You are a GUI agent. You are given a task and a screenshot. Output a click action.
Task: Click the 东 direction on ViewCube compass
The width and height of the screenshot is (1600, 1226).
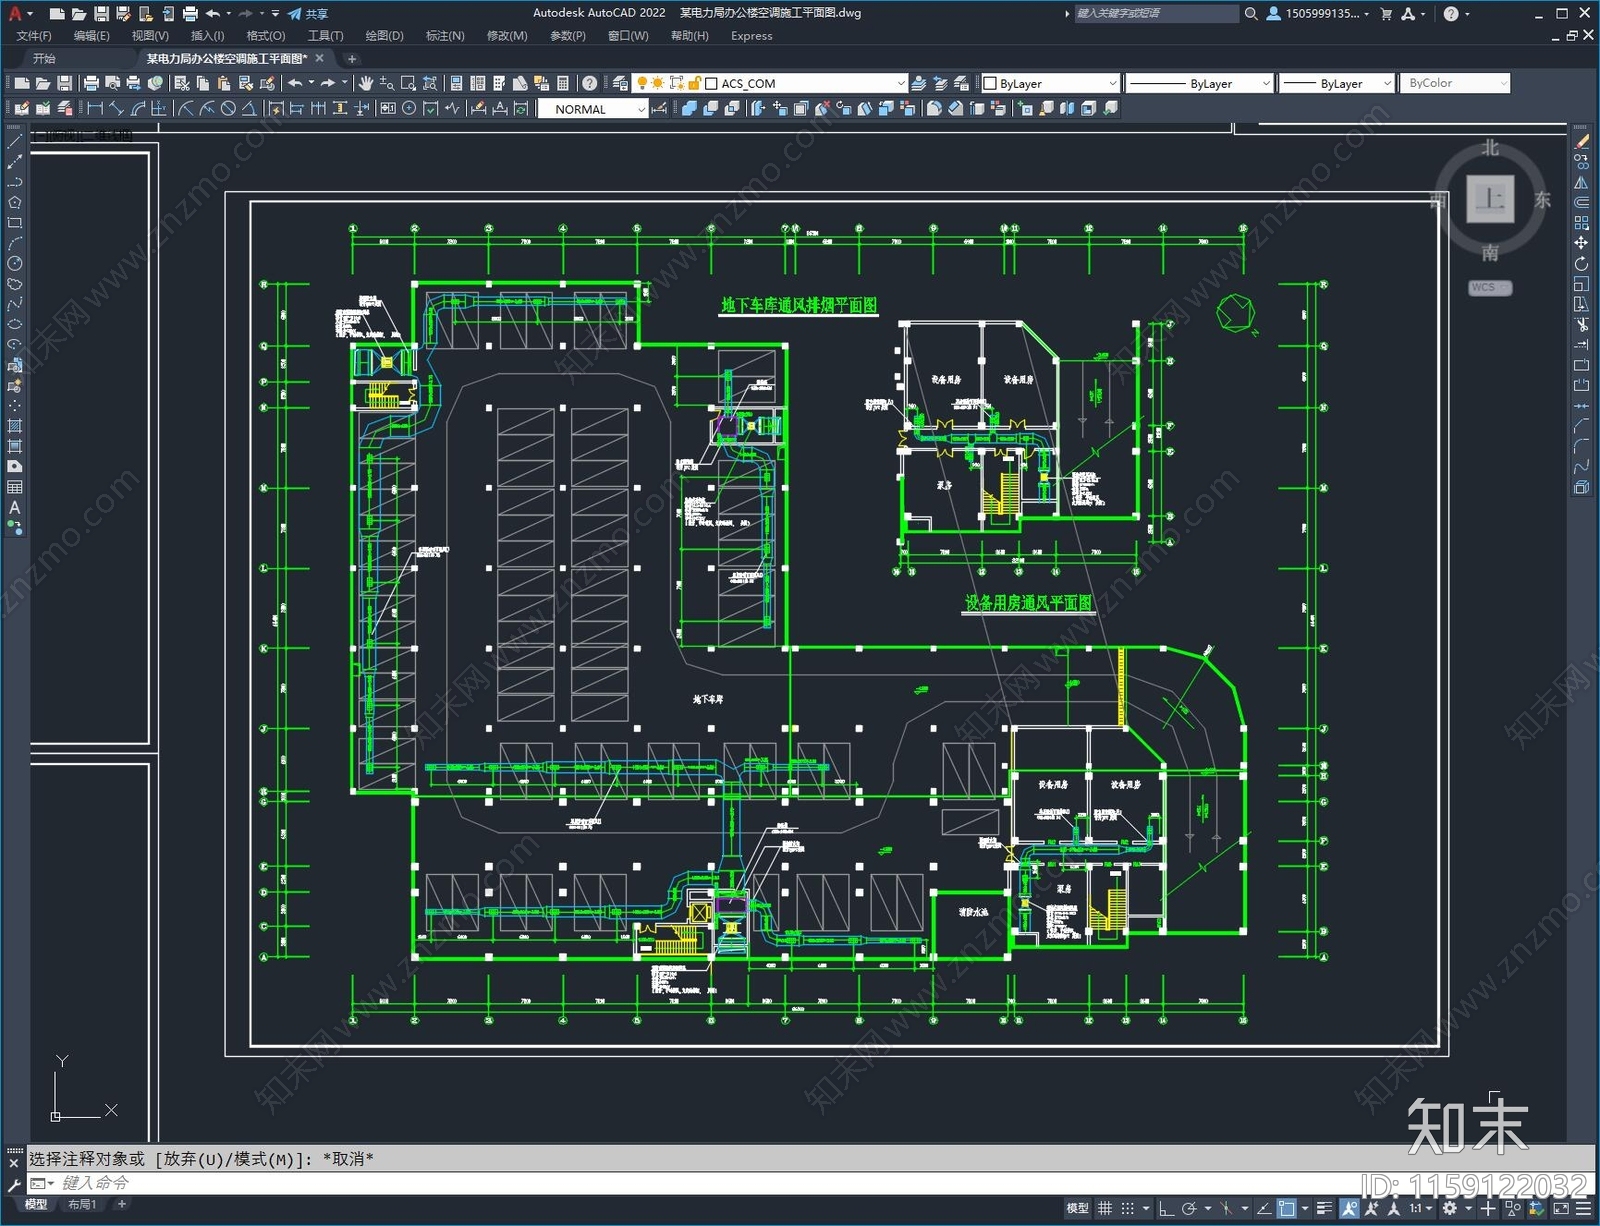click(x=1542, y=199)
